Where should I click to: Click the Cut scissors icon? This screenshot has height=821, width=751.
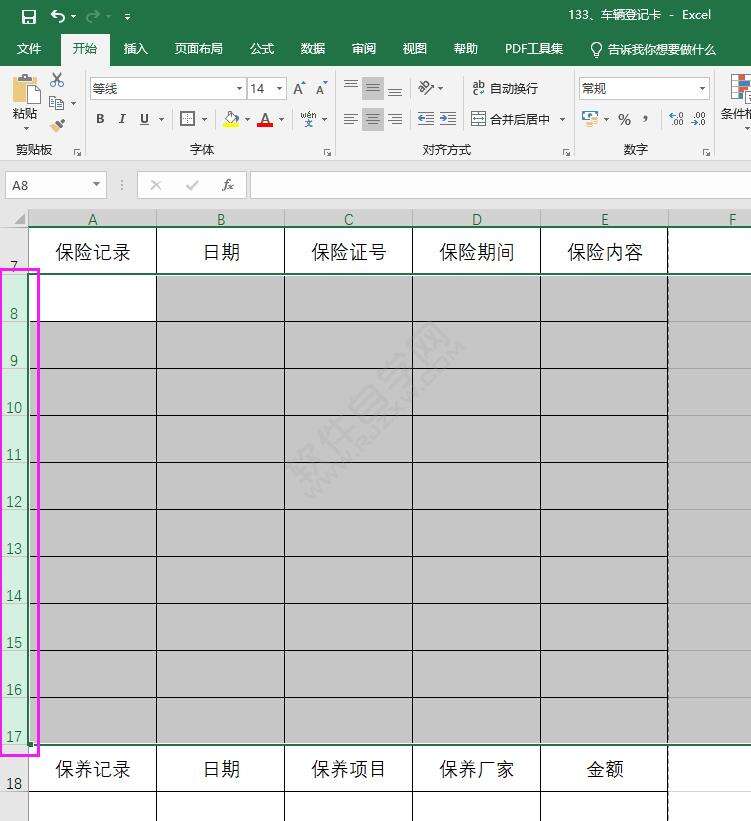[57, 80]
